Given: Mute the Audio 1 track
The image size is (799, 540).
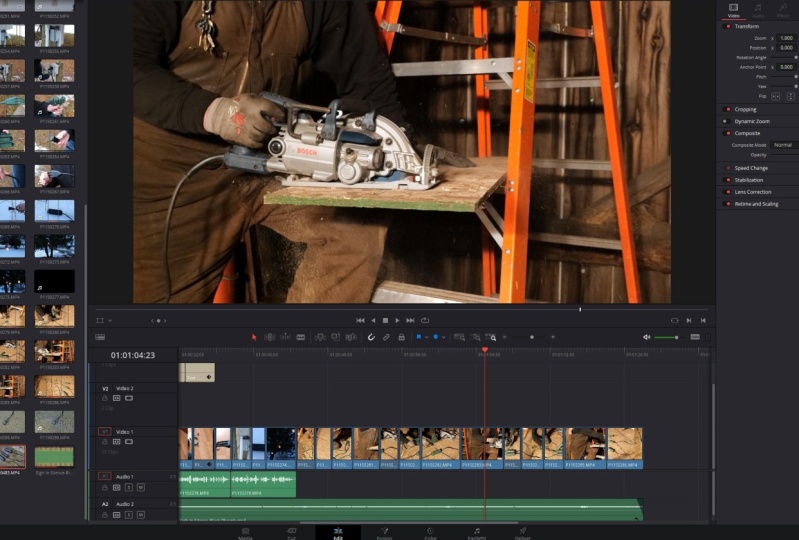Looking at the screenshot, I should (141, 488).
